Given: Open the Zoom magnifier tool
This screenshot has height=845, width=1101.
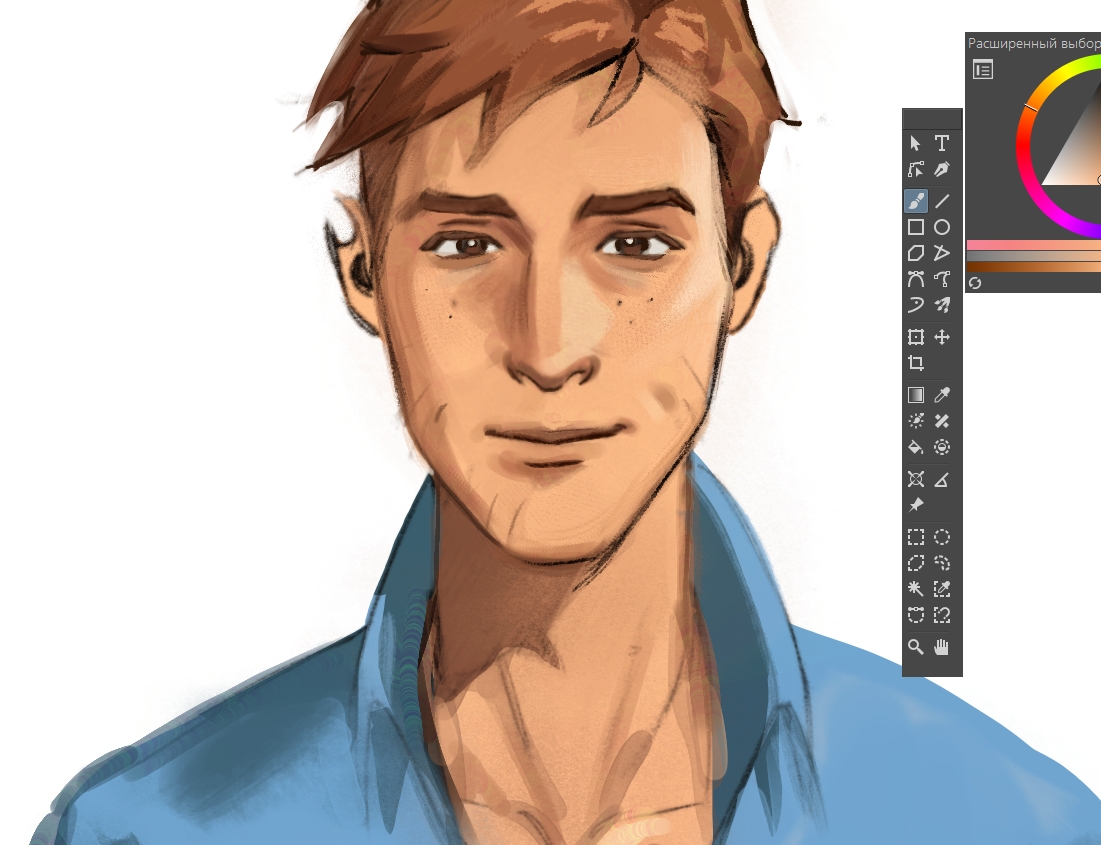Looking at the screenshot, I should pyautogui.click(x=916, y=647).
